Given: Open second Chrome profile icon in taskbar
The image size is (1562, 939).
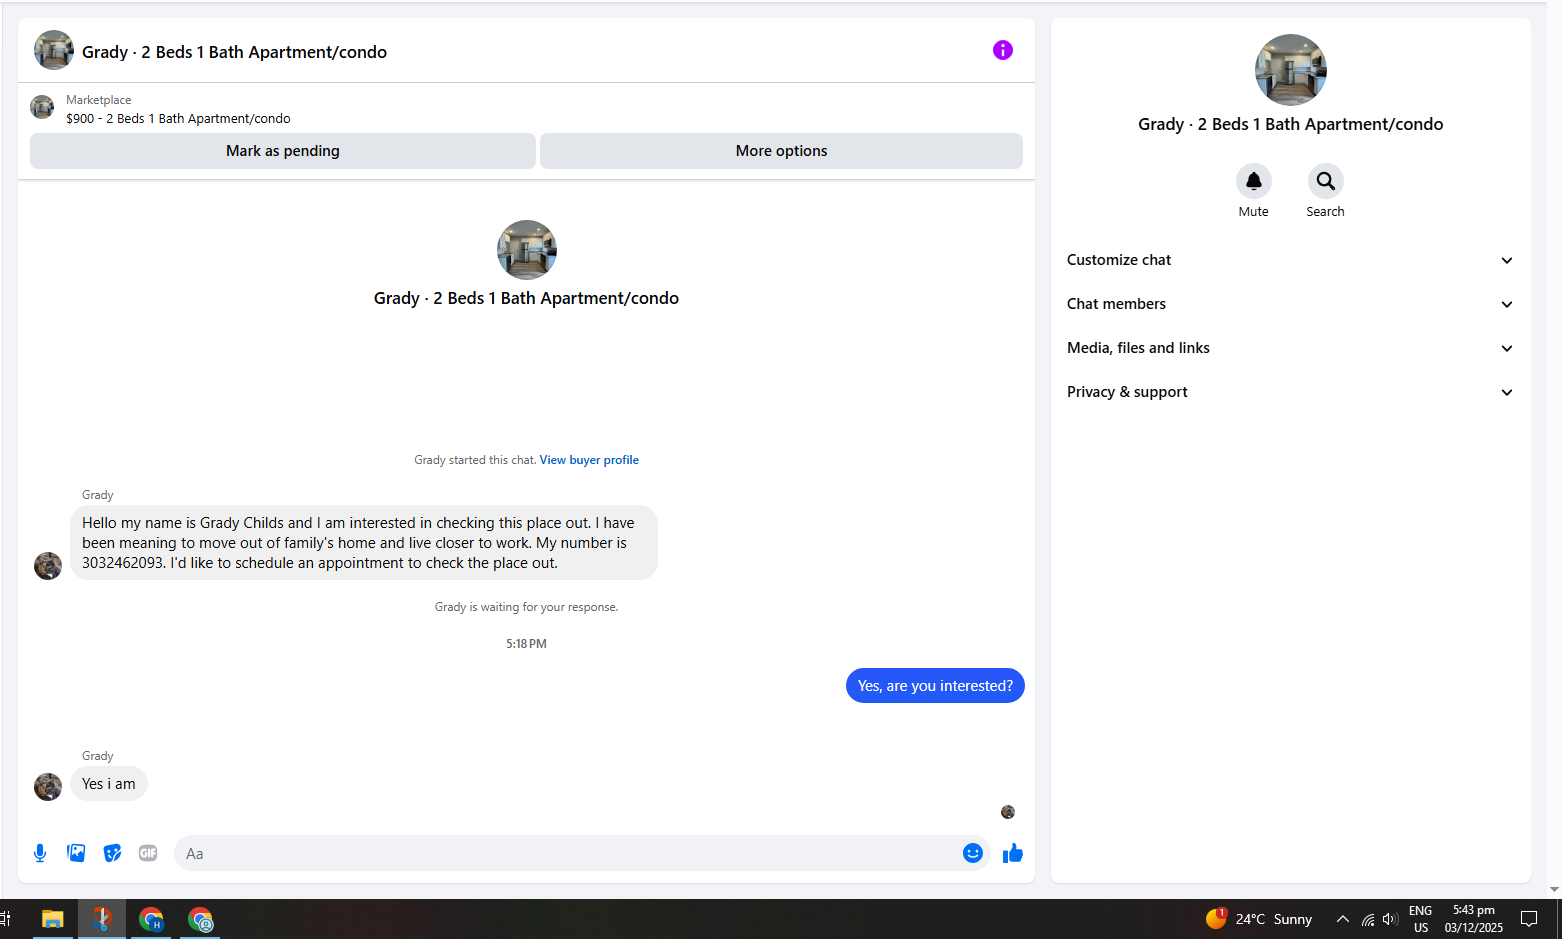Looking at the screenshot, I should (201, 919).
